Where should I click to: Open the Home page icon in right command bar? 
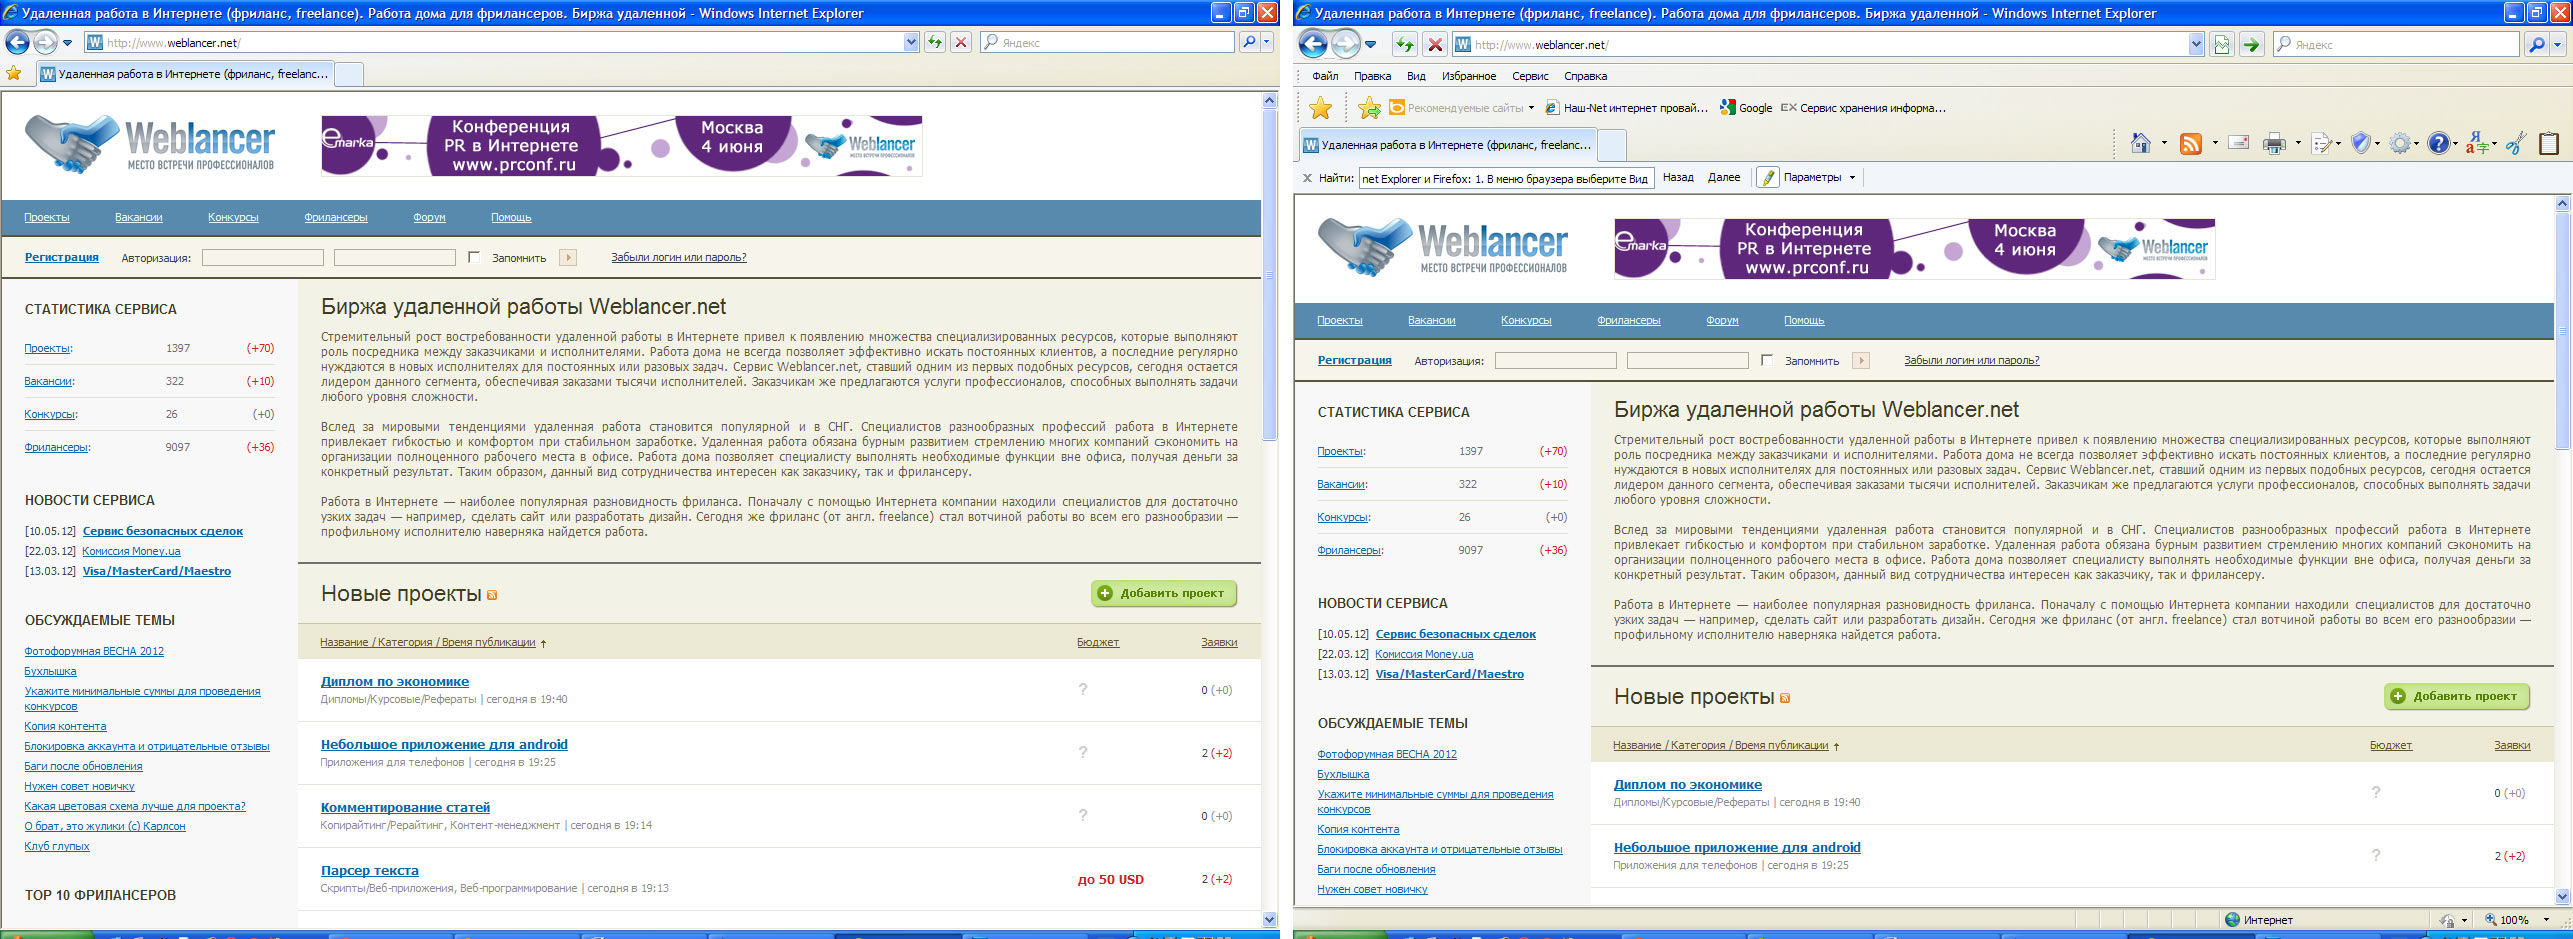tap(2141, 143)
